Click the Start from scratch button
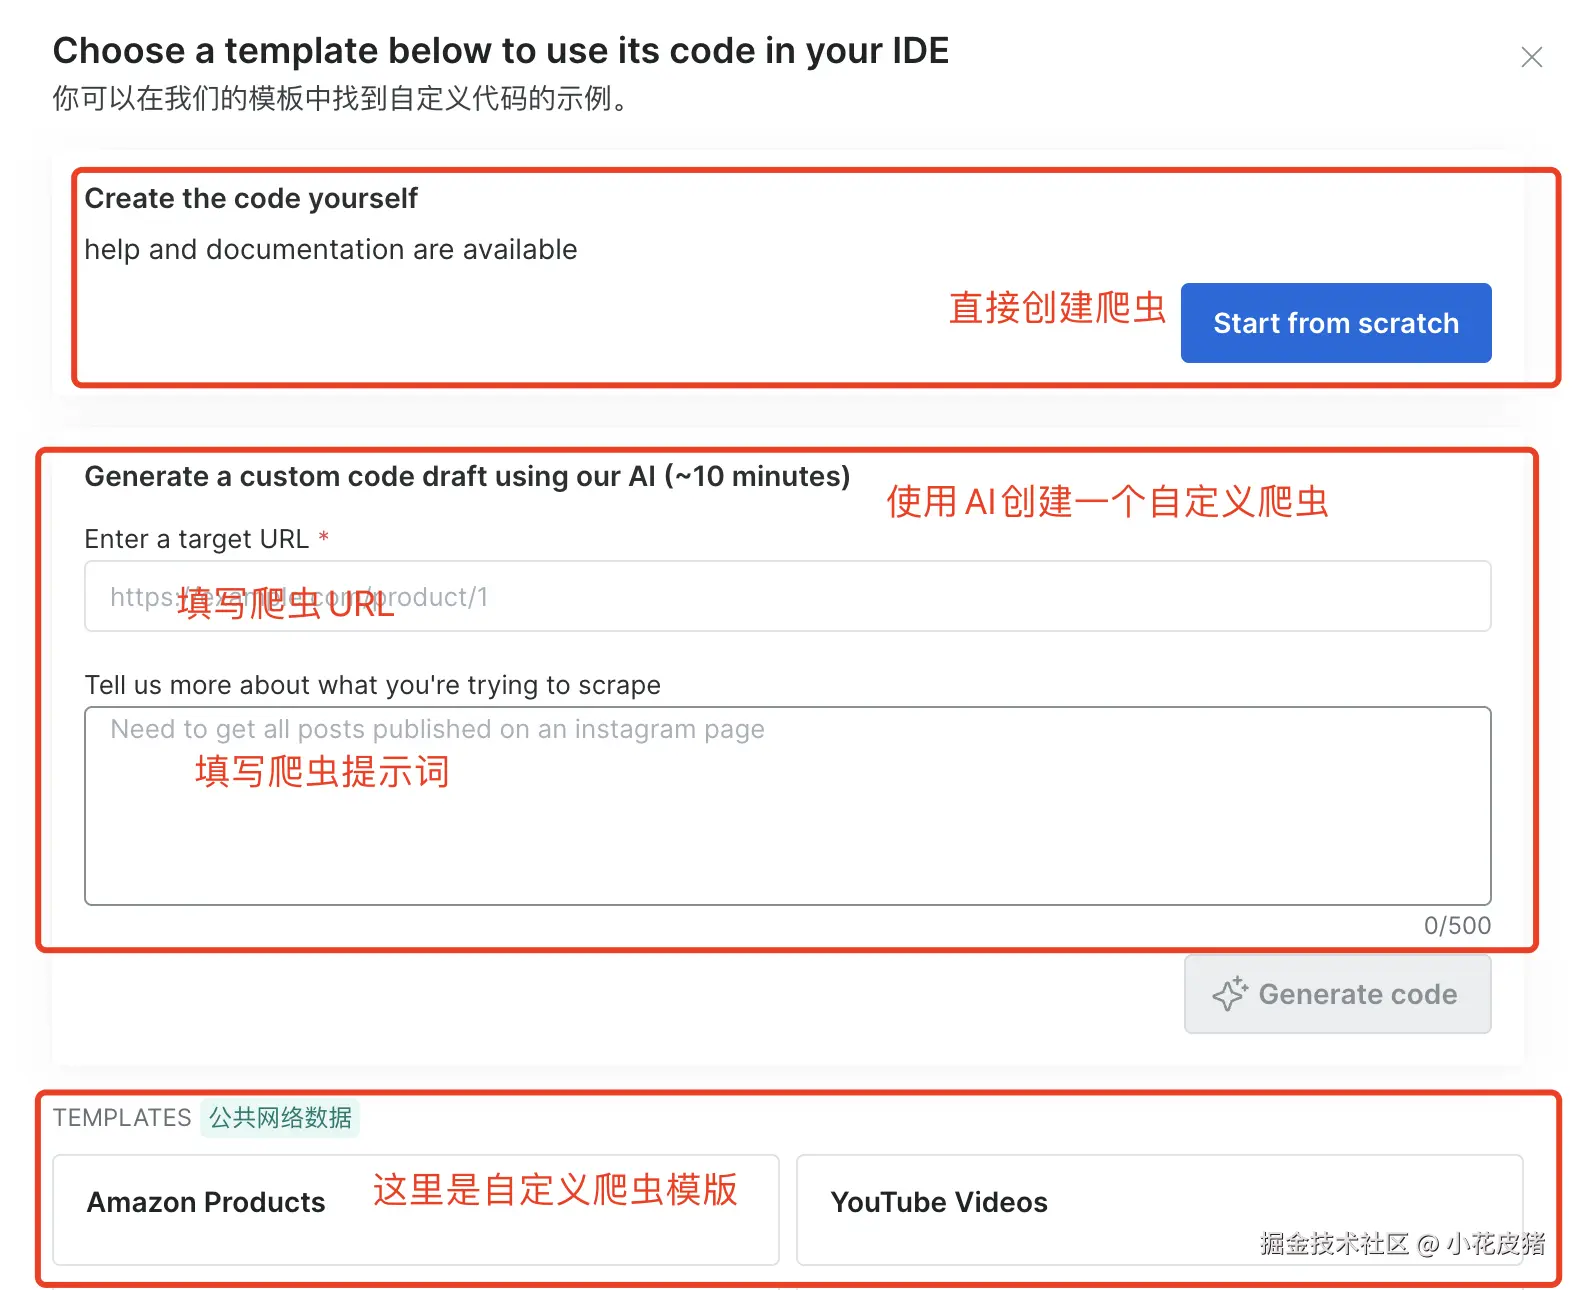This screenshot has width=1578, height=1290. pyautogui.click(x=1335, y=323)
